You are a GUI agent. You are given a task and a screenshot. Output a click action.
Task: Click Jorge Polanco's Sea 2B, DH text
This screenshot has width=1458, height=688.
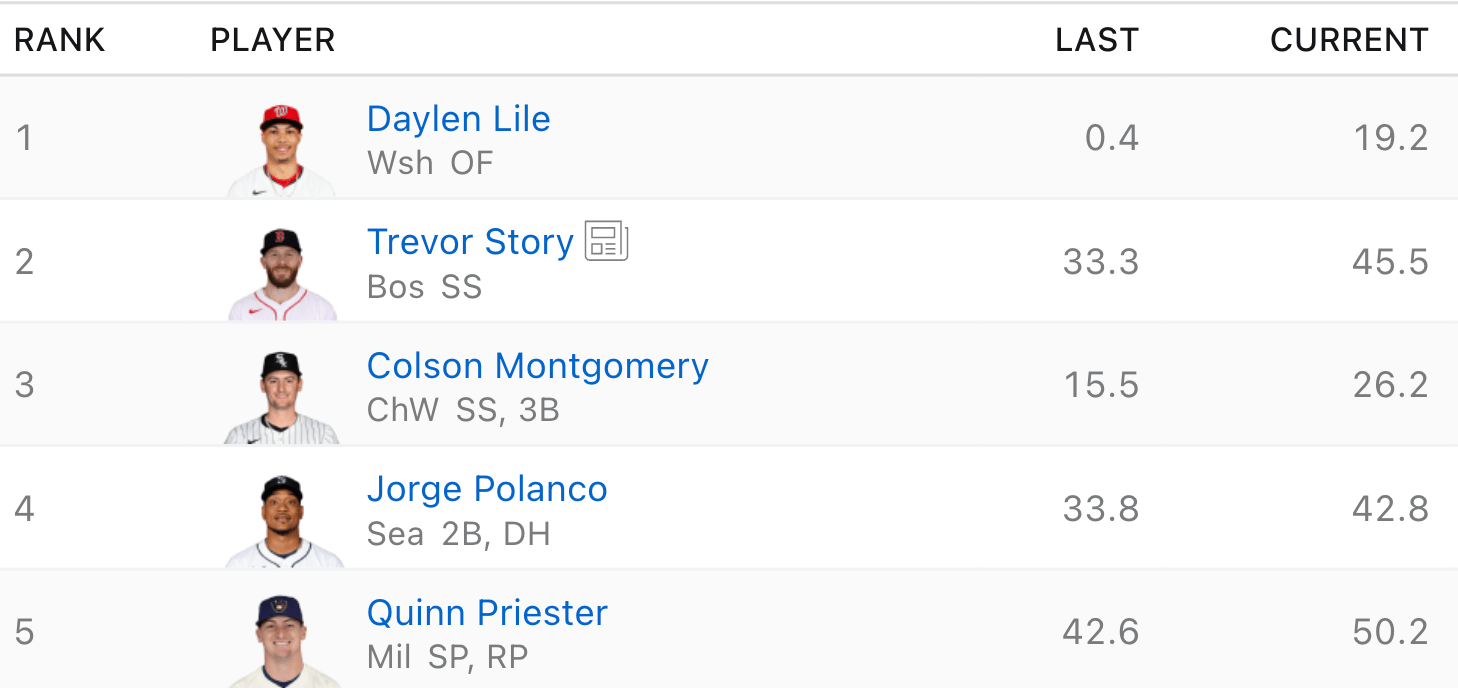pyautogui.click(x=458, y=534)
